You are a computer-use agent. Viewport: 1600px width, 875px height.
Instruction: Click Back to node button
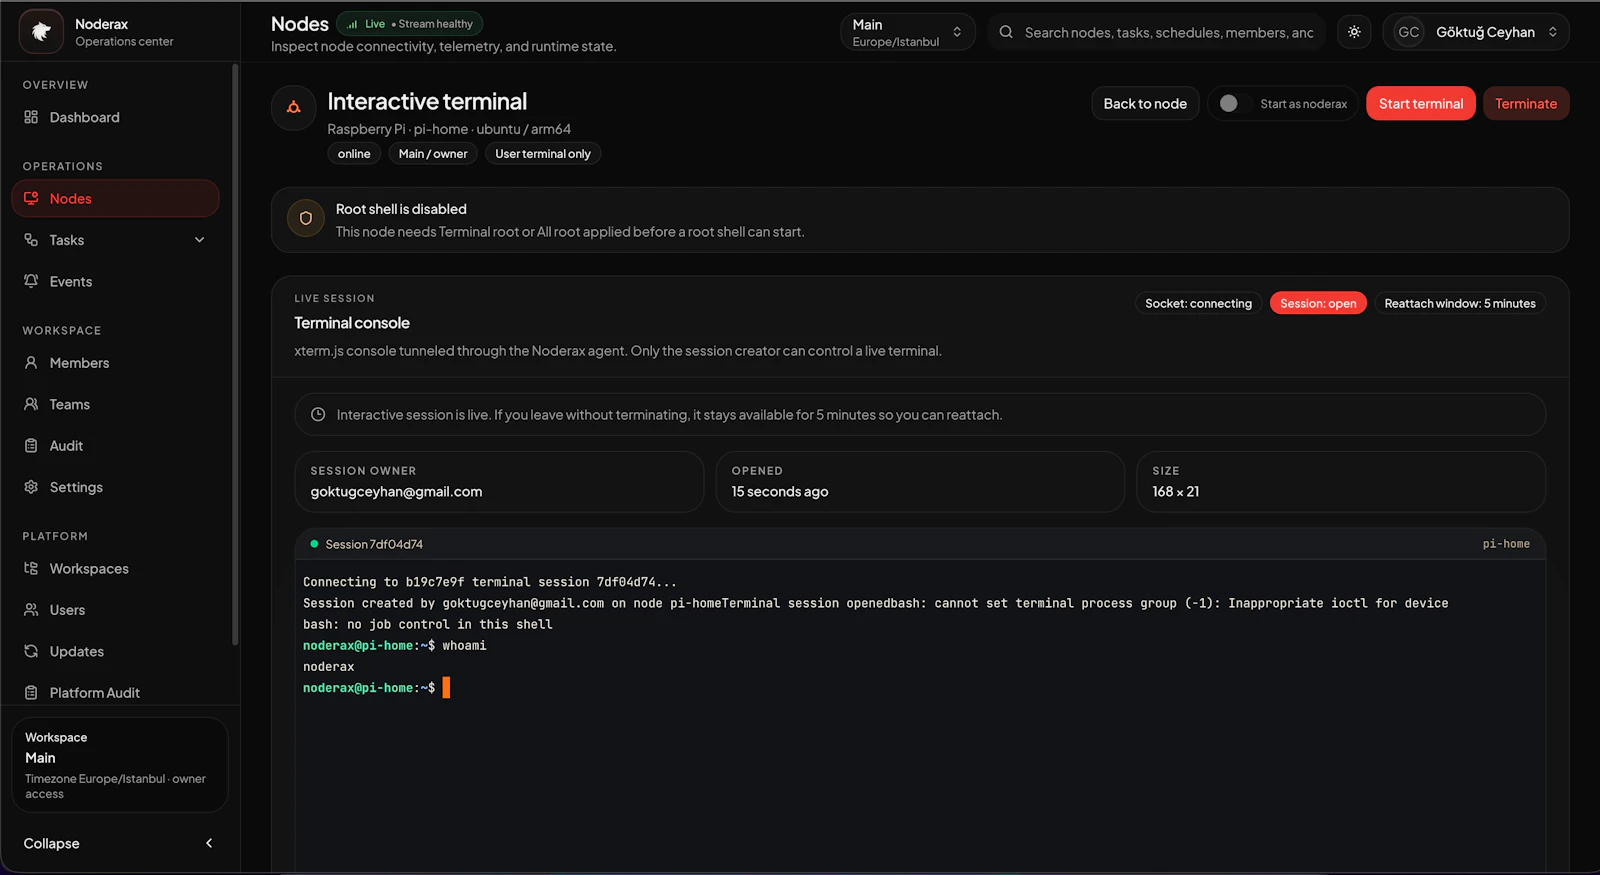click(x=1145, y=104)
